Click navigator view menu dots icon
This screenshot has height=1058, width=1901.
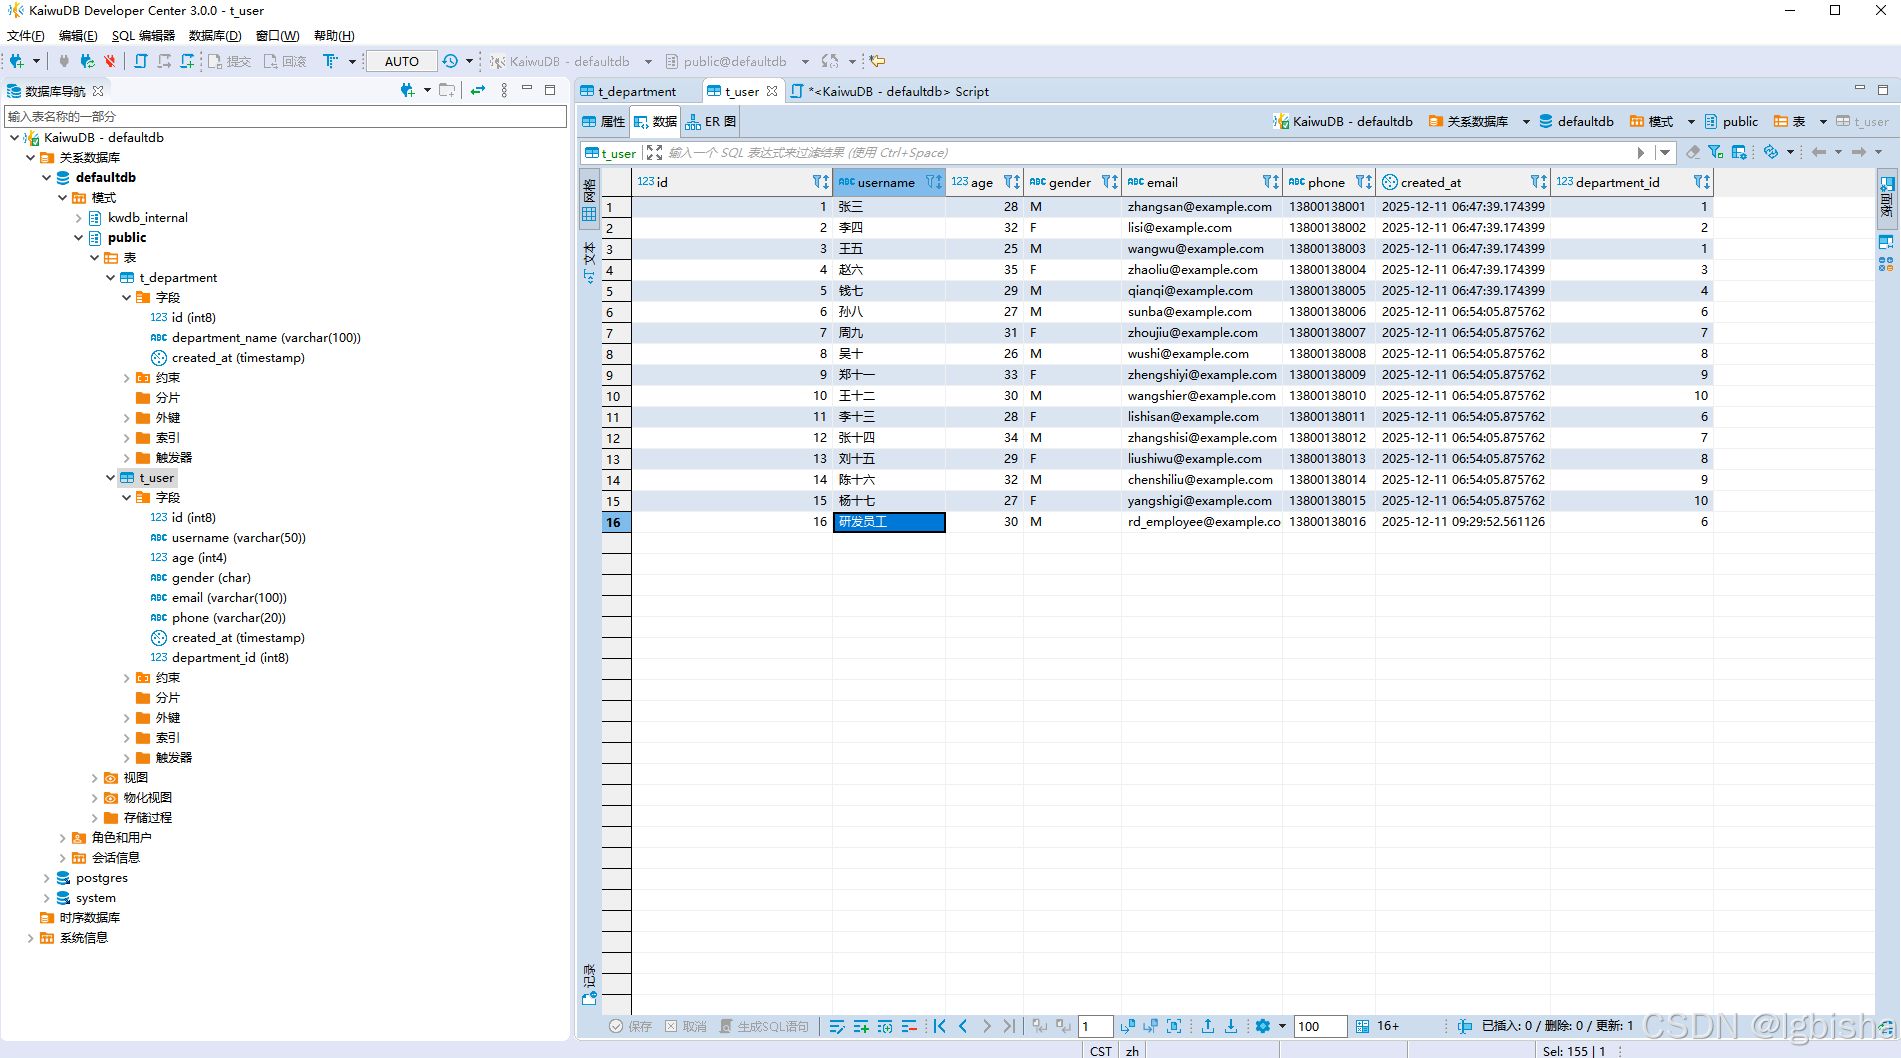coord(504,90)
